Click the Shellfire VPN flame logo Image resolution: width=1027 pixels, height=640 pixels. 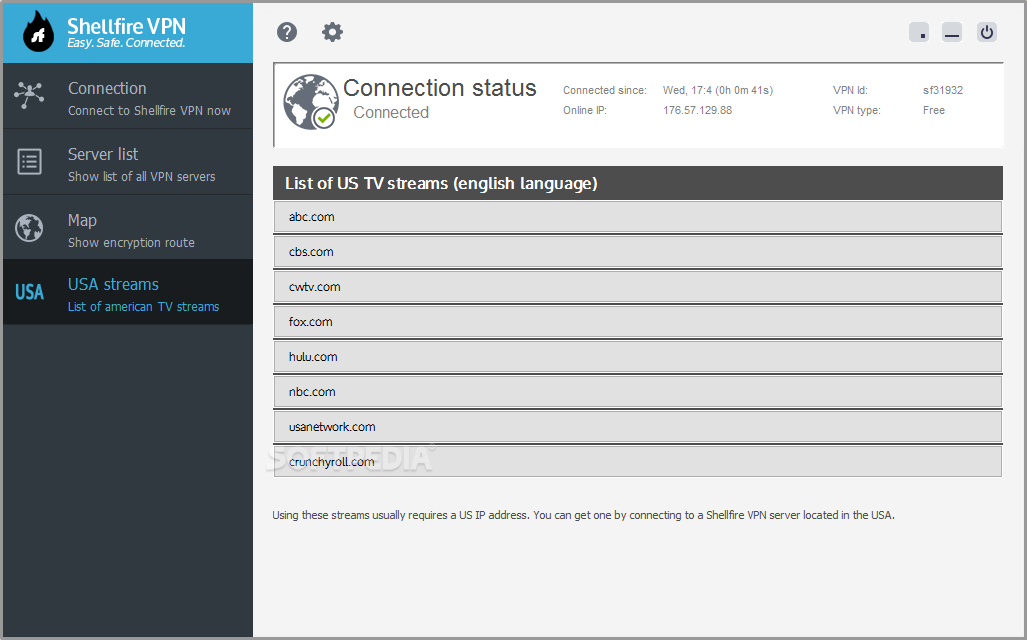[38, 32]
